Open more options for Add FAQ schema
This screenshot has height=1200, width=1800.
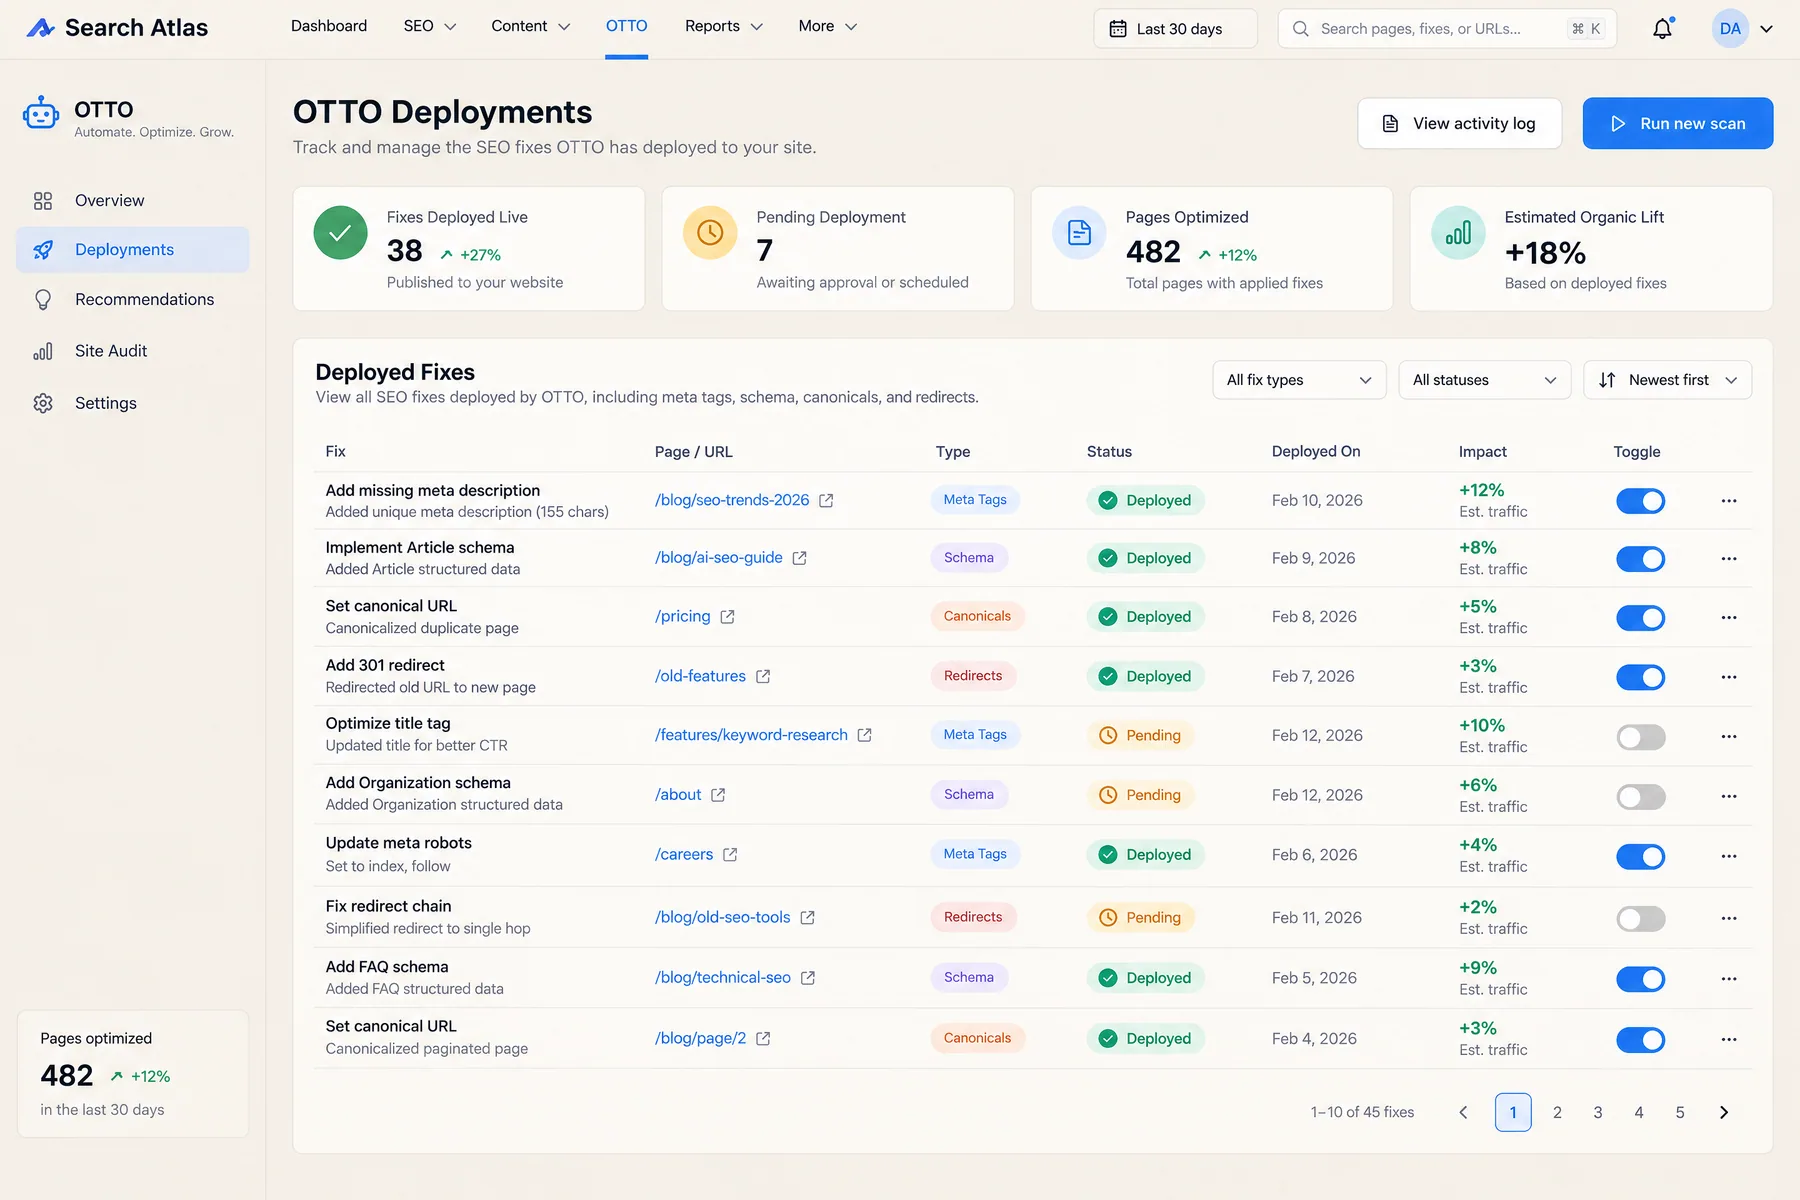click(1729, 979)
